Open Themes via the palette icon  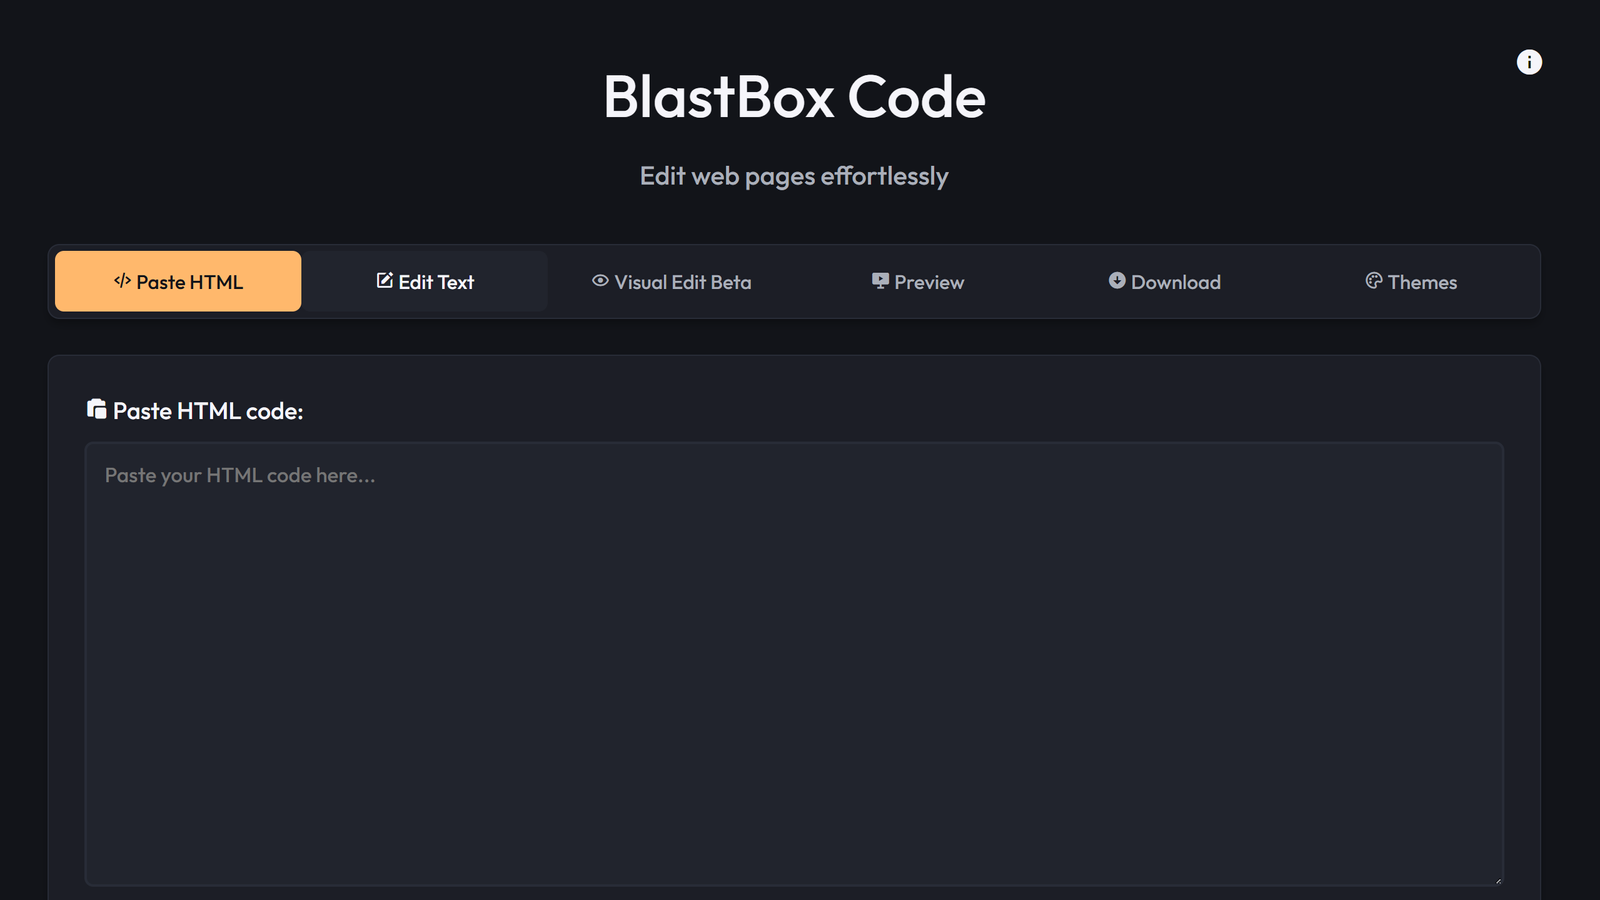1374,281
